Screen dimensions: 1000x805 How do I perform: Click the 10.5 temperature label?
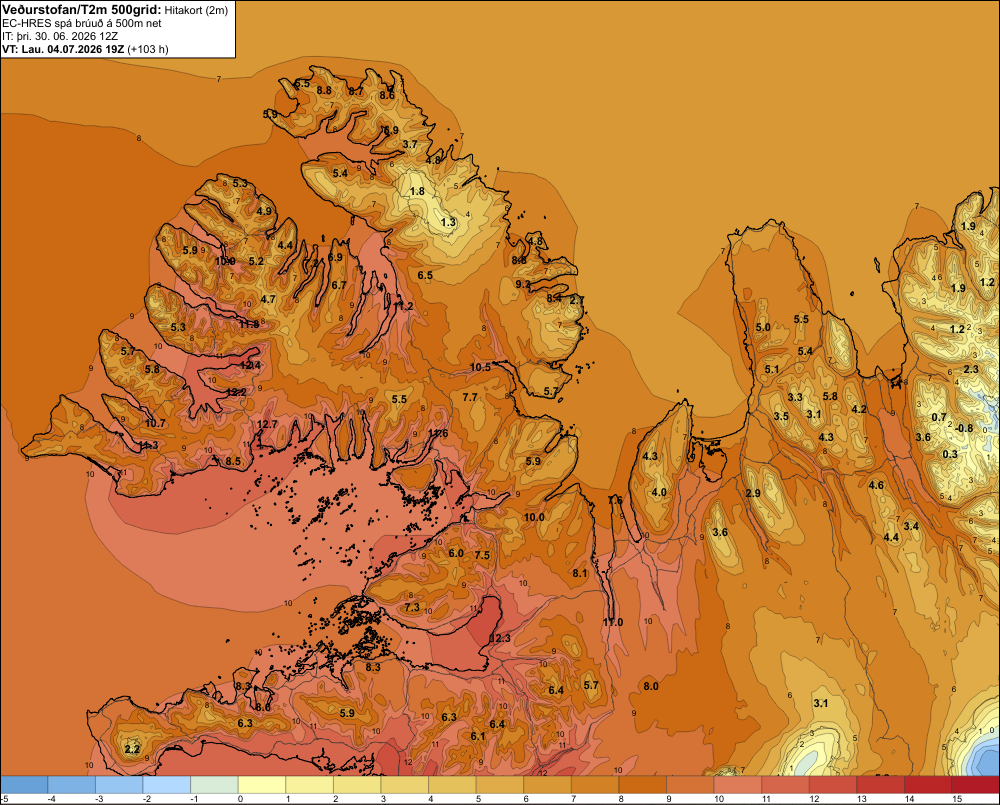pyautogui.click(x=480, y=367)
